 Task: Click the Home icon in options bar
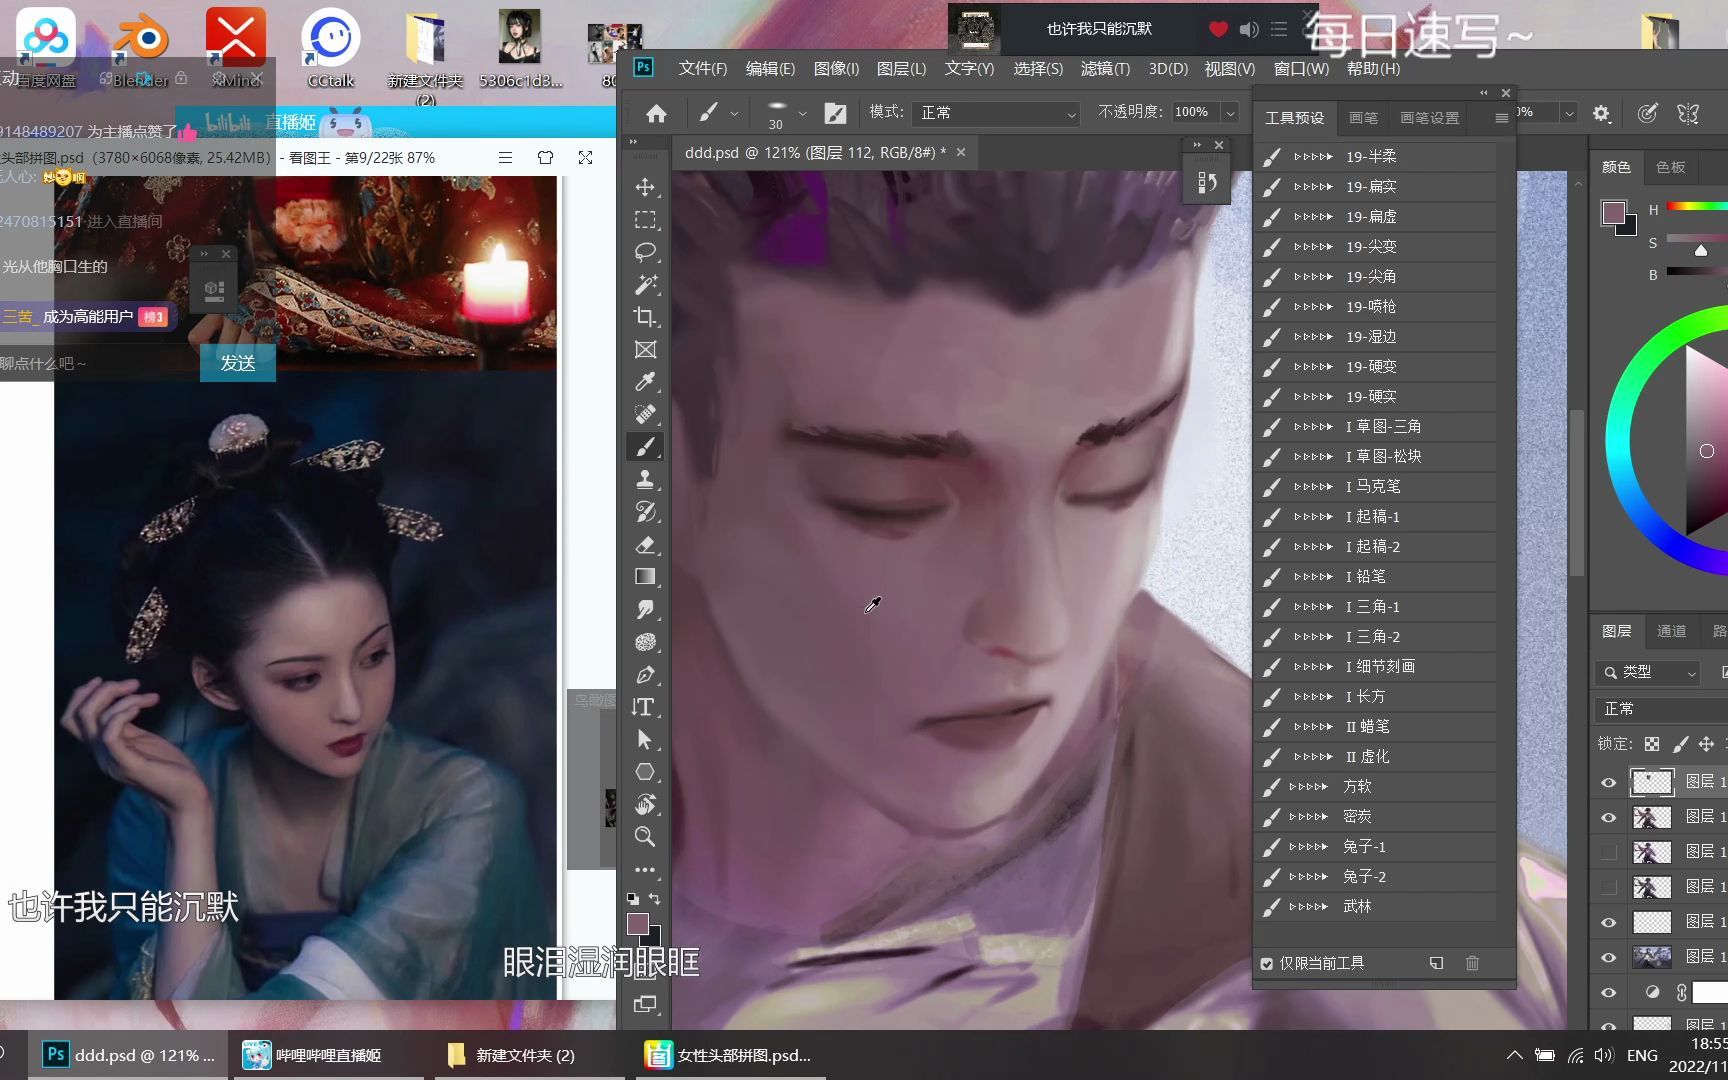coord(656,113)
